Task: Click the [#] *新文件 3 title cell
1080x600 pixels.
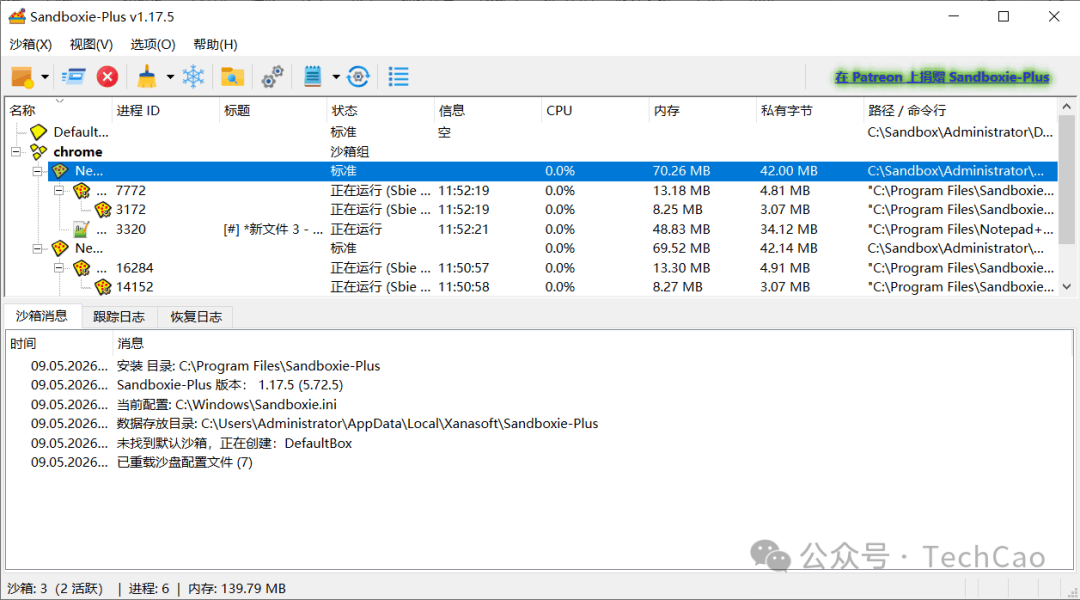Action: 273,229
